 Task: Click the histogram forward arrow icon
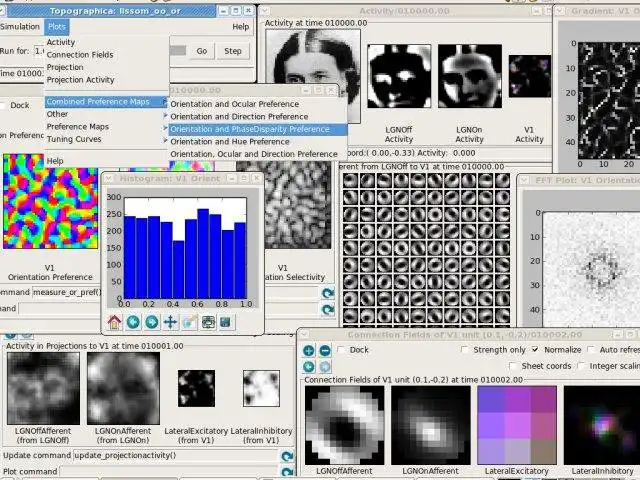click(151, 322)
